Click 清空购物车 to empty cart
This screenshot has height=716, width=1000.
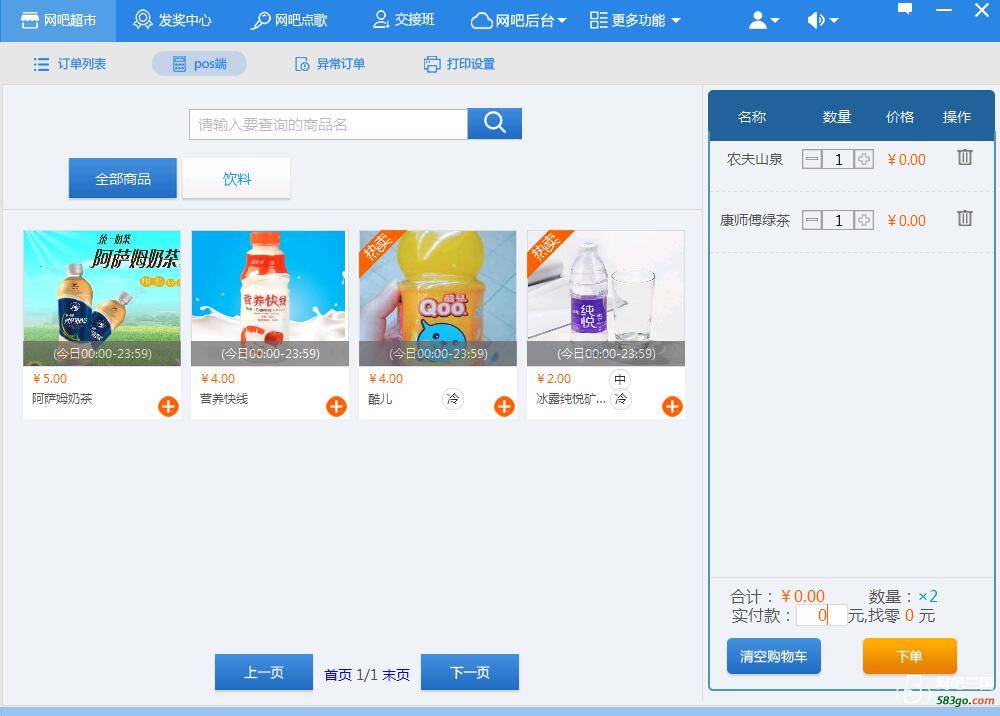click(774, 656)
